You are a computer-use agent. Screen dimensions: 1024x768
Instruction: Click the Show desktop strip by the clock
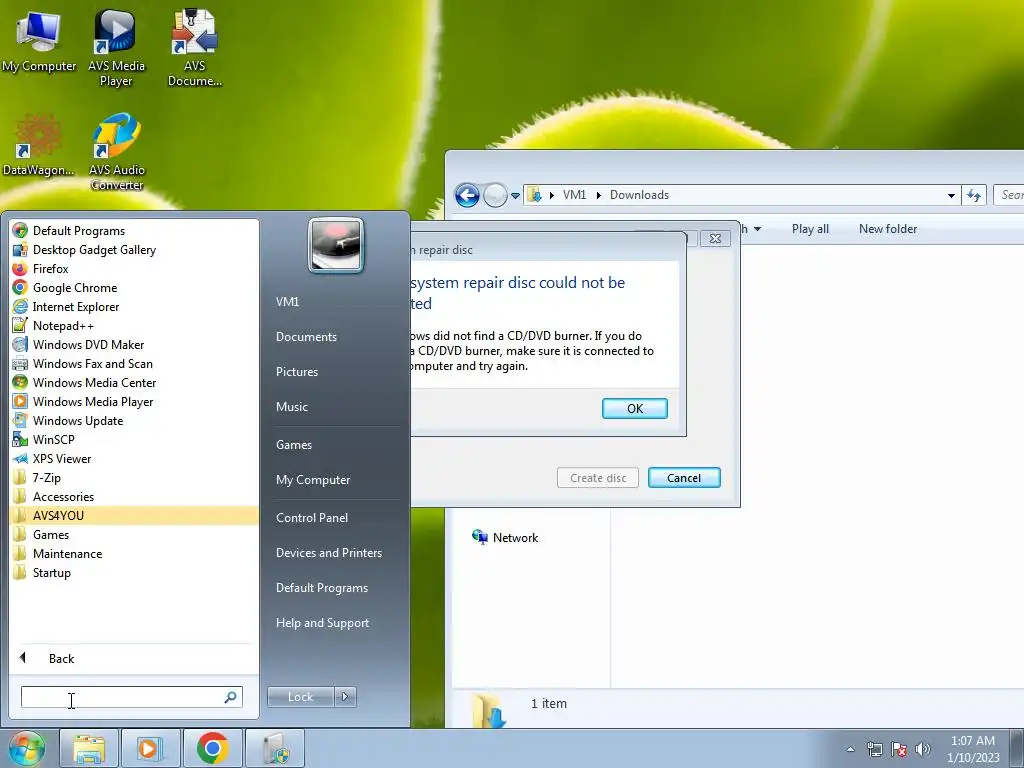(1016, 748)
